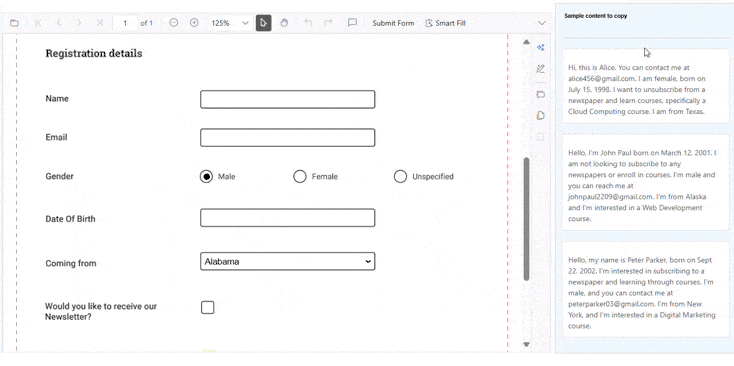Click Submit Form in the toolbar
This screenshot has width=734, height=366.
coord(393,23)
